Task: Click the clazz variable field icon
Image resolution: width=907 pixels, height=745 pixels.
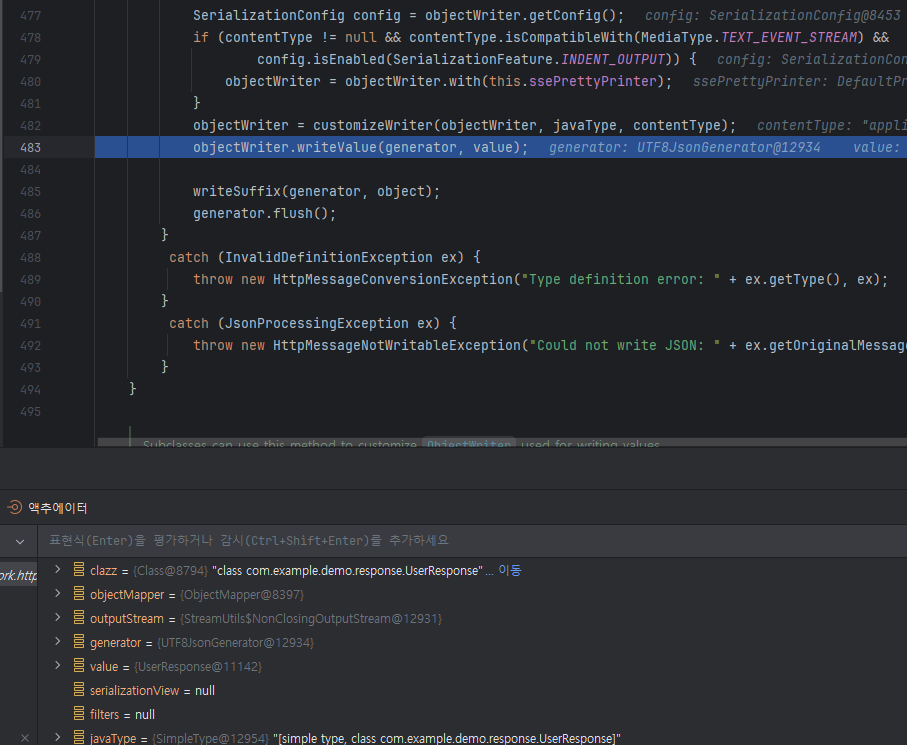Action: (x=79, y=570)
